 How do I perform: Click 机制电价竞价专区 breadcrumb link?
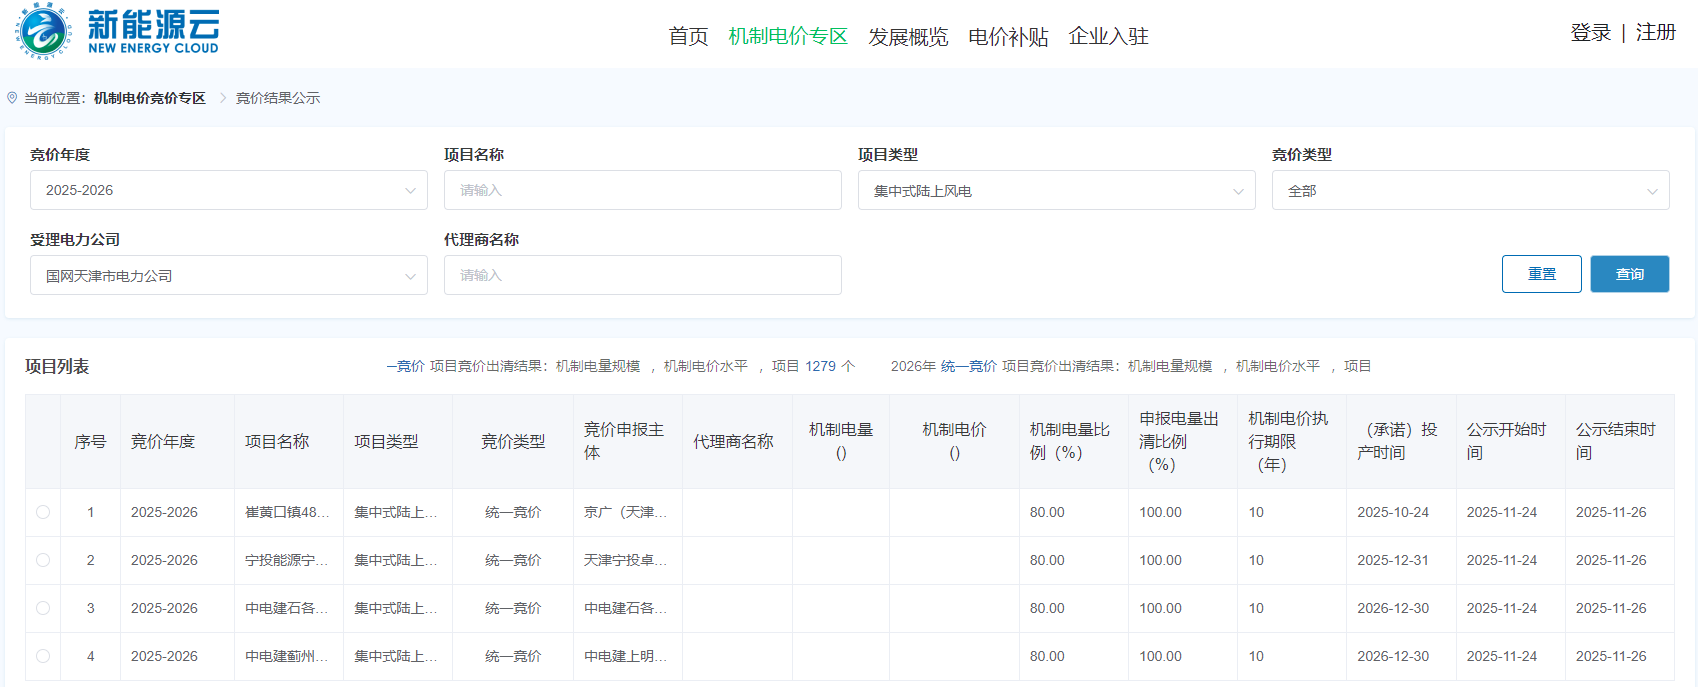[150, 98]
